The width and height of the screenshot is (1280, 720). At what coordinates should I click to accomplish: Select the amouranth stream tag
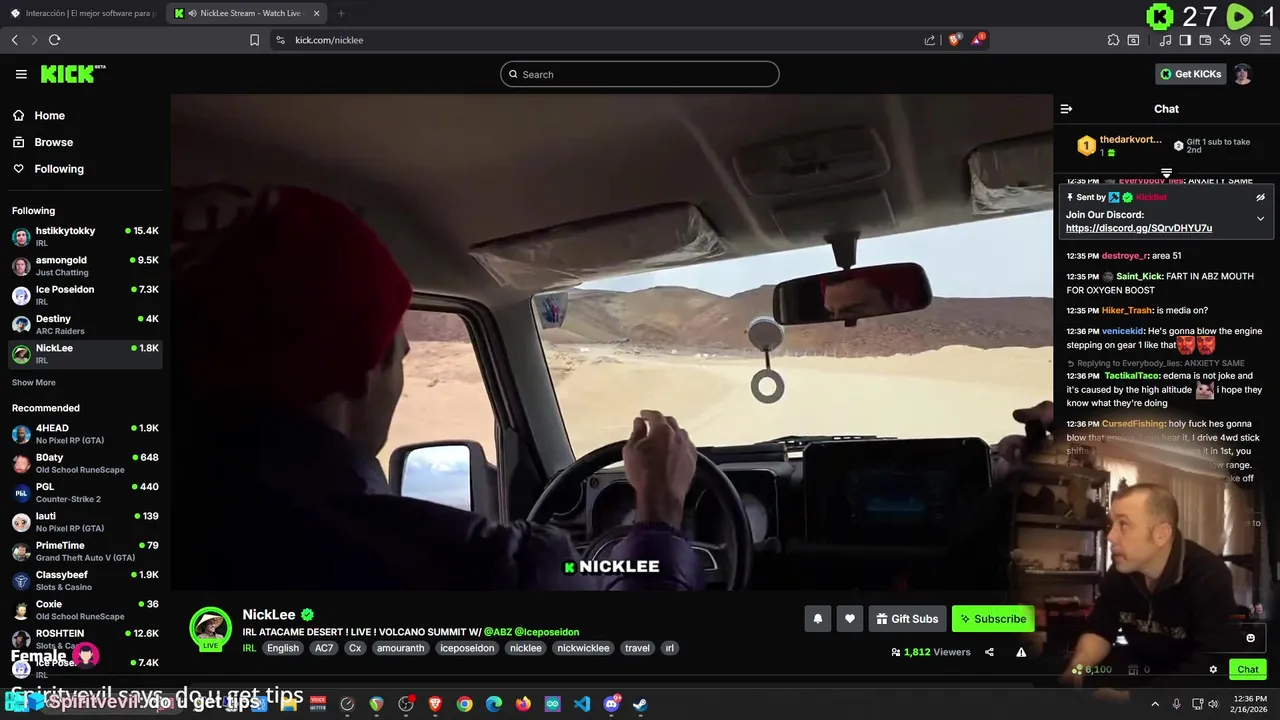pos(400,648)
